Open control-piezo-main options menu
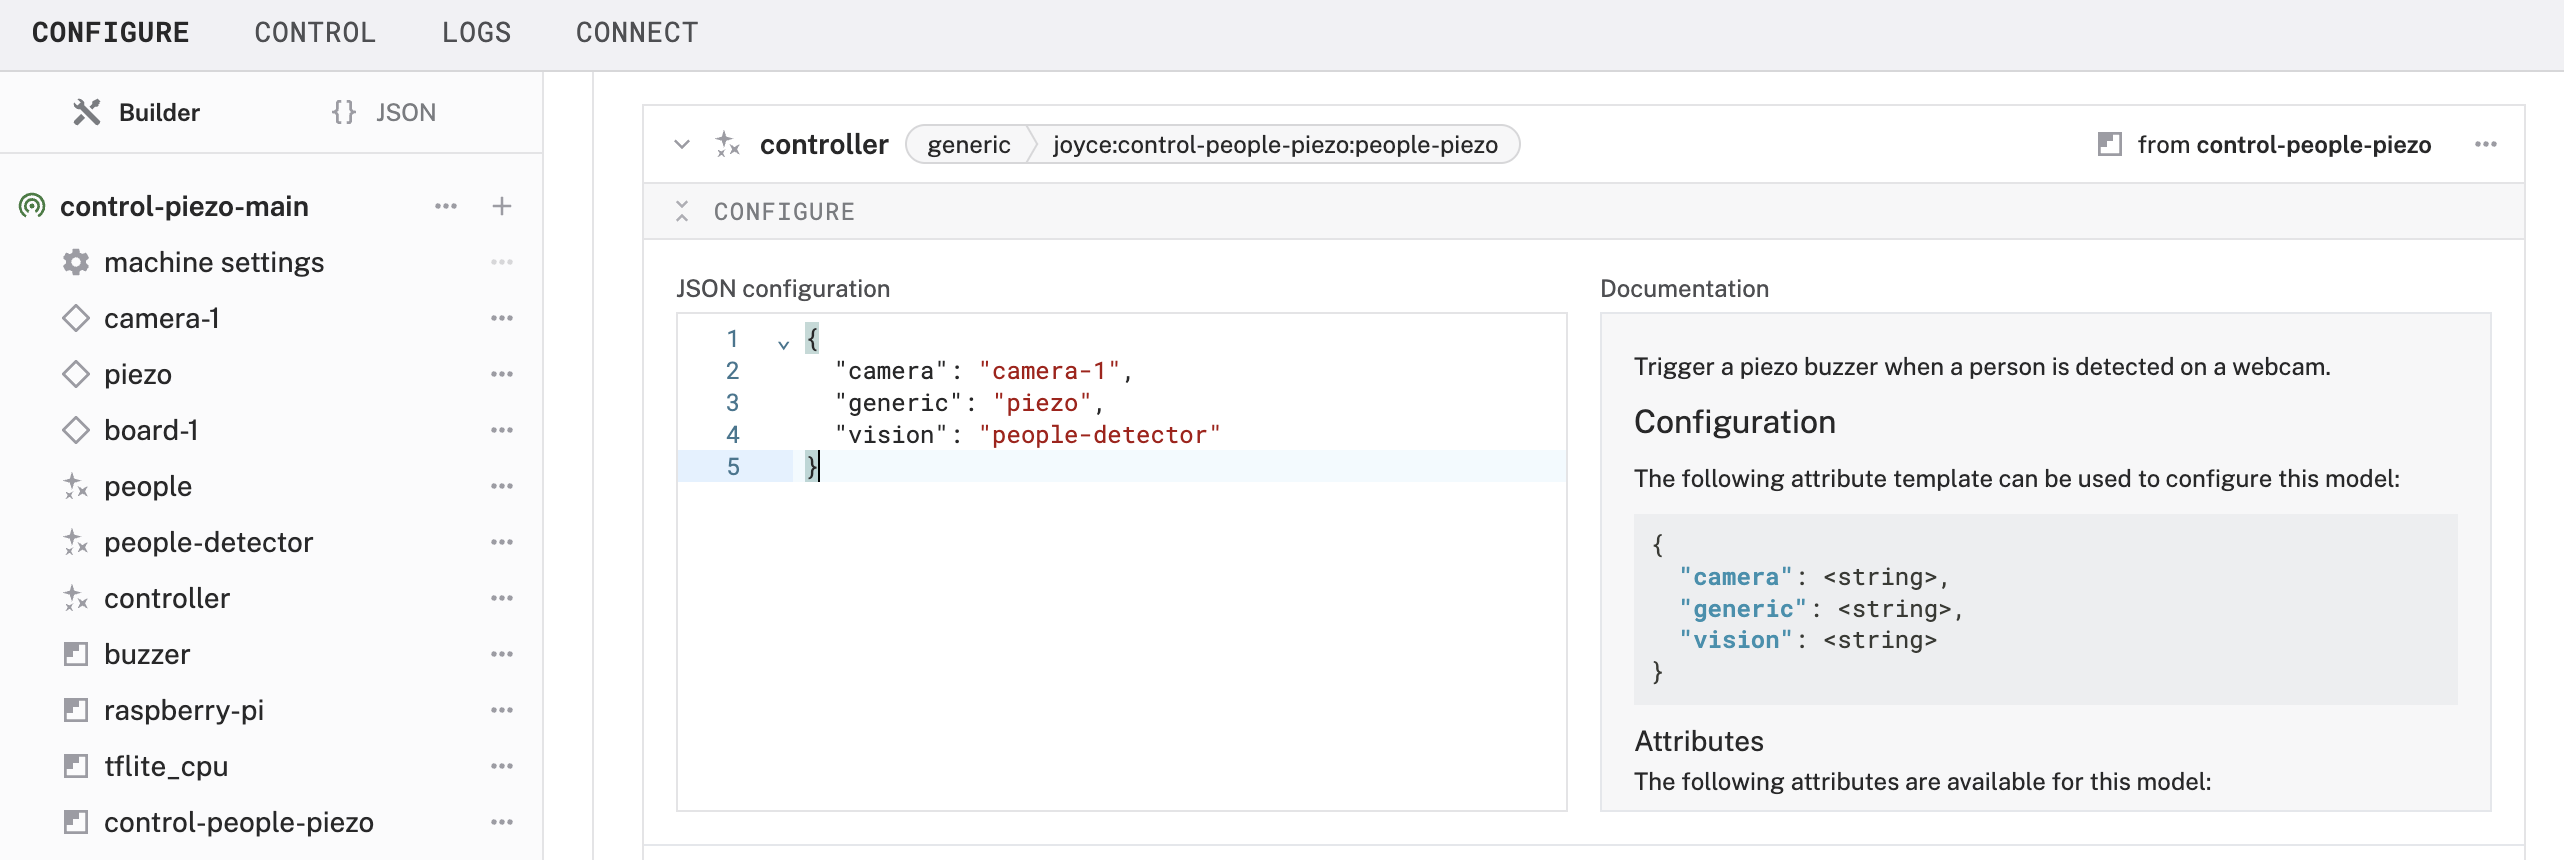 click(x=446, y=206)
